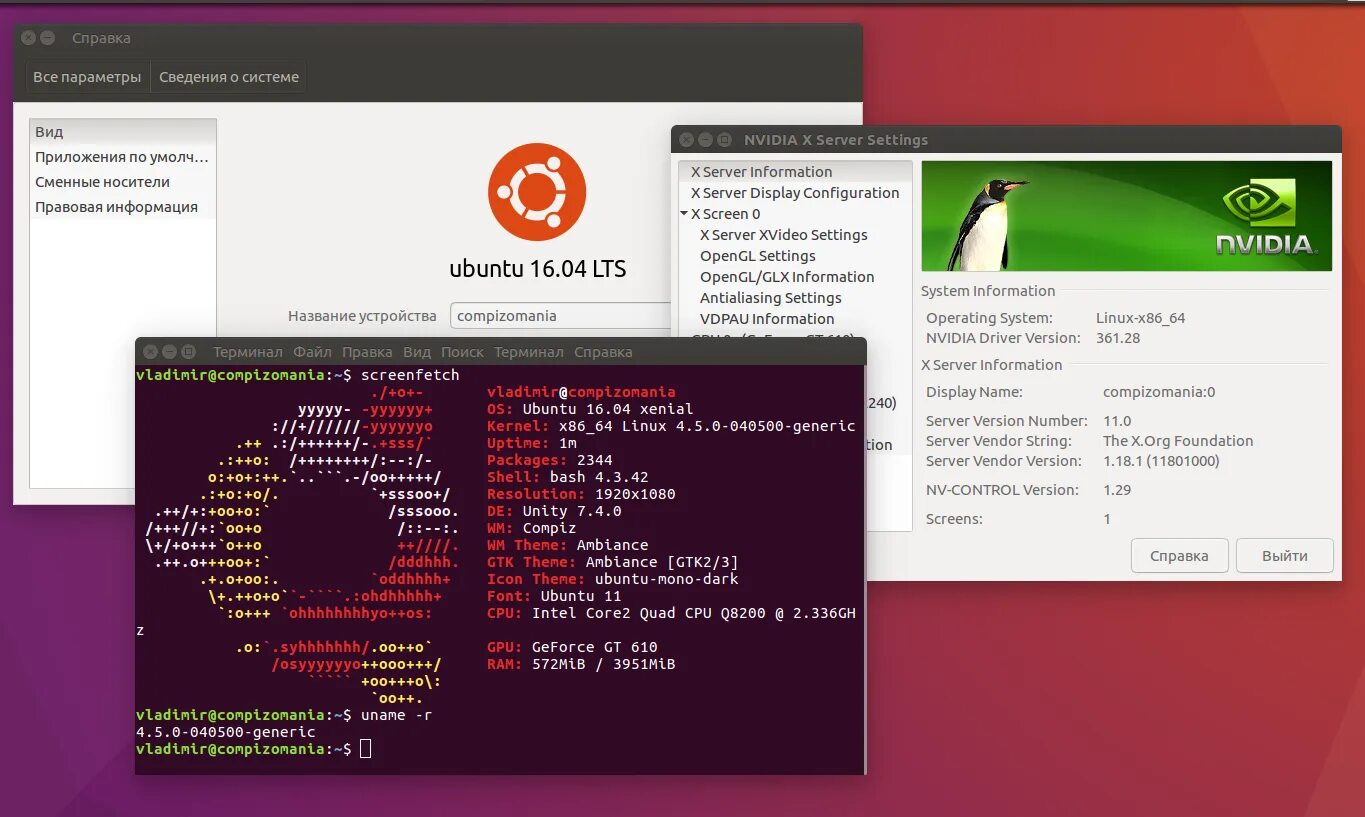1365x817 pixels.
Task: Select X Server Information in NVIDIA tree
Action: coord(795,172)
